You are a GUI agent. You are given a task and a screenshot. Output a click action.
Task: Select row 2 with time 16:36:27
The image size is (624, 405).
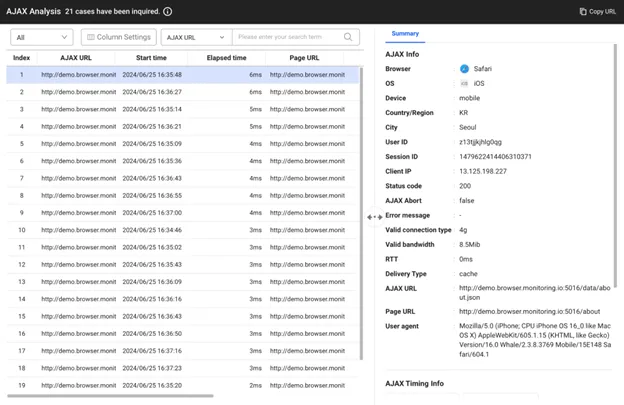point(182,92)
